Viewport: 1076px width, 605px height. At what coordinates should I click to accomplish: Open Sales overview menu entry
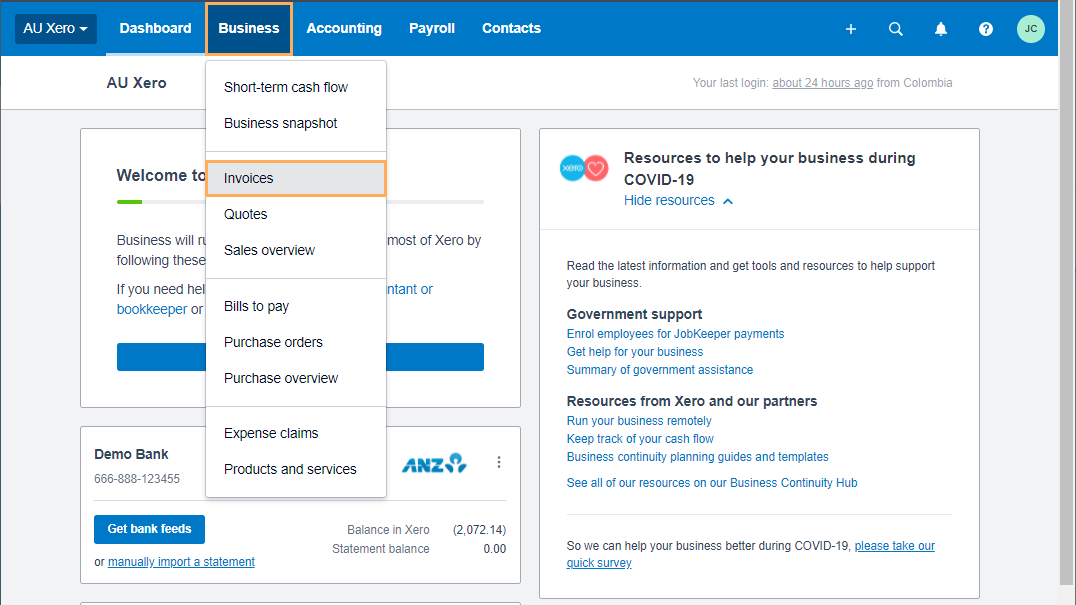coord(296,250)
